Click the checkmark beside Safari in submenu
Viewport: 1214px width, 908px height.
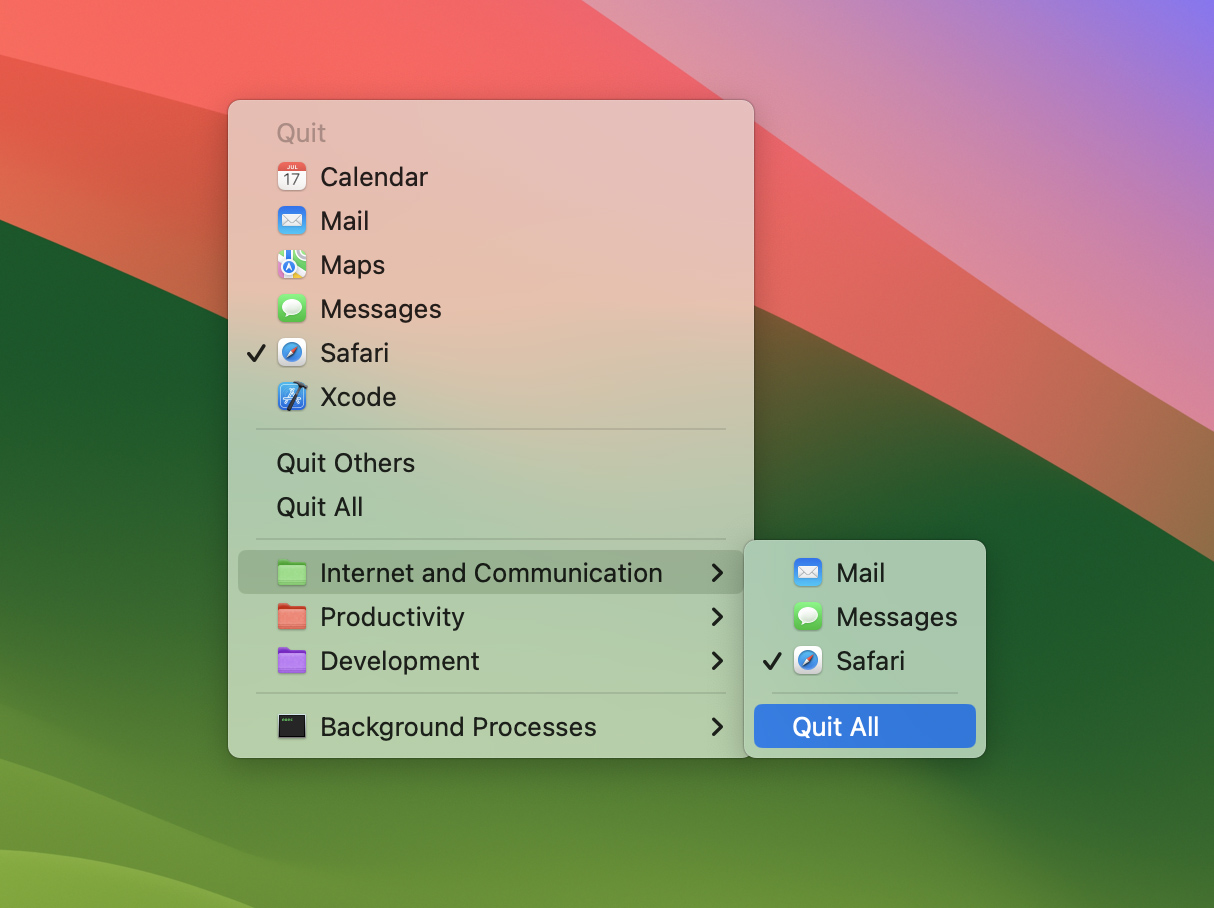tap(772, 661)
